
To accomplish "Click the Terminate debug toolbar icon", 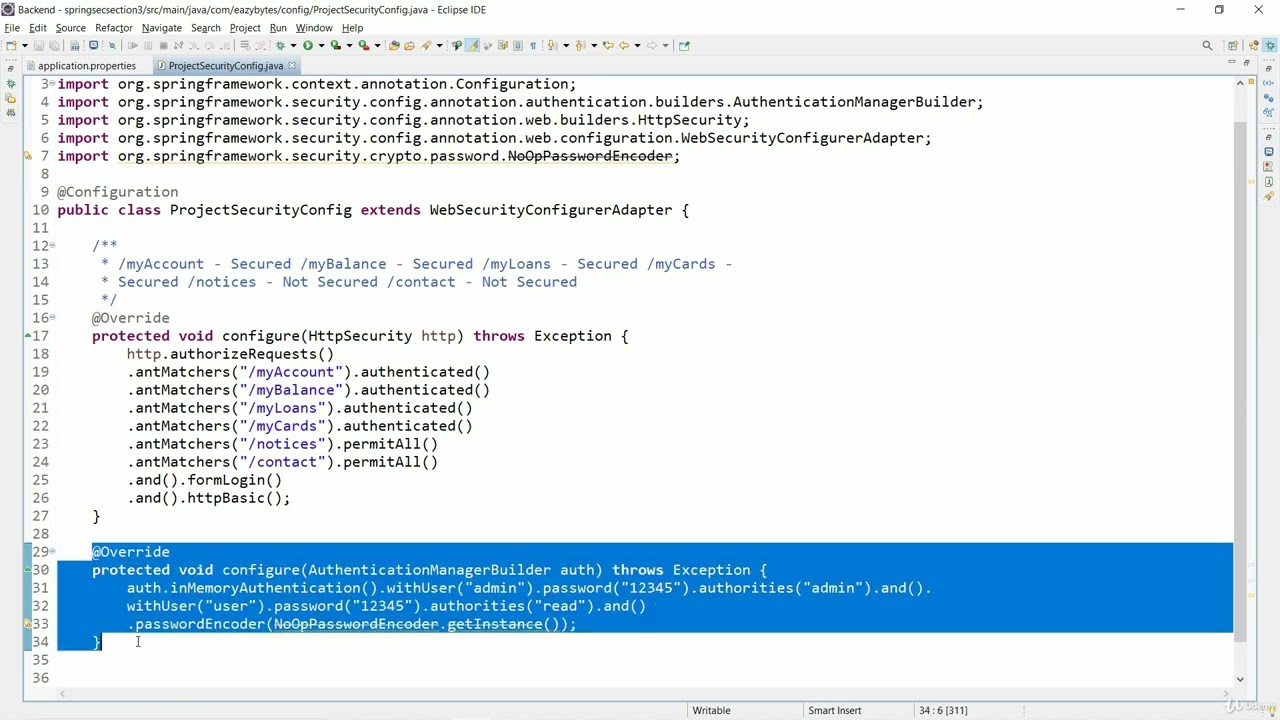I will [x=163, y=45].
